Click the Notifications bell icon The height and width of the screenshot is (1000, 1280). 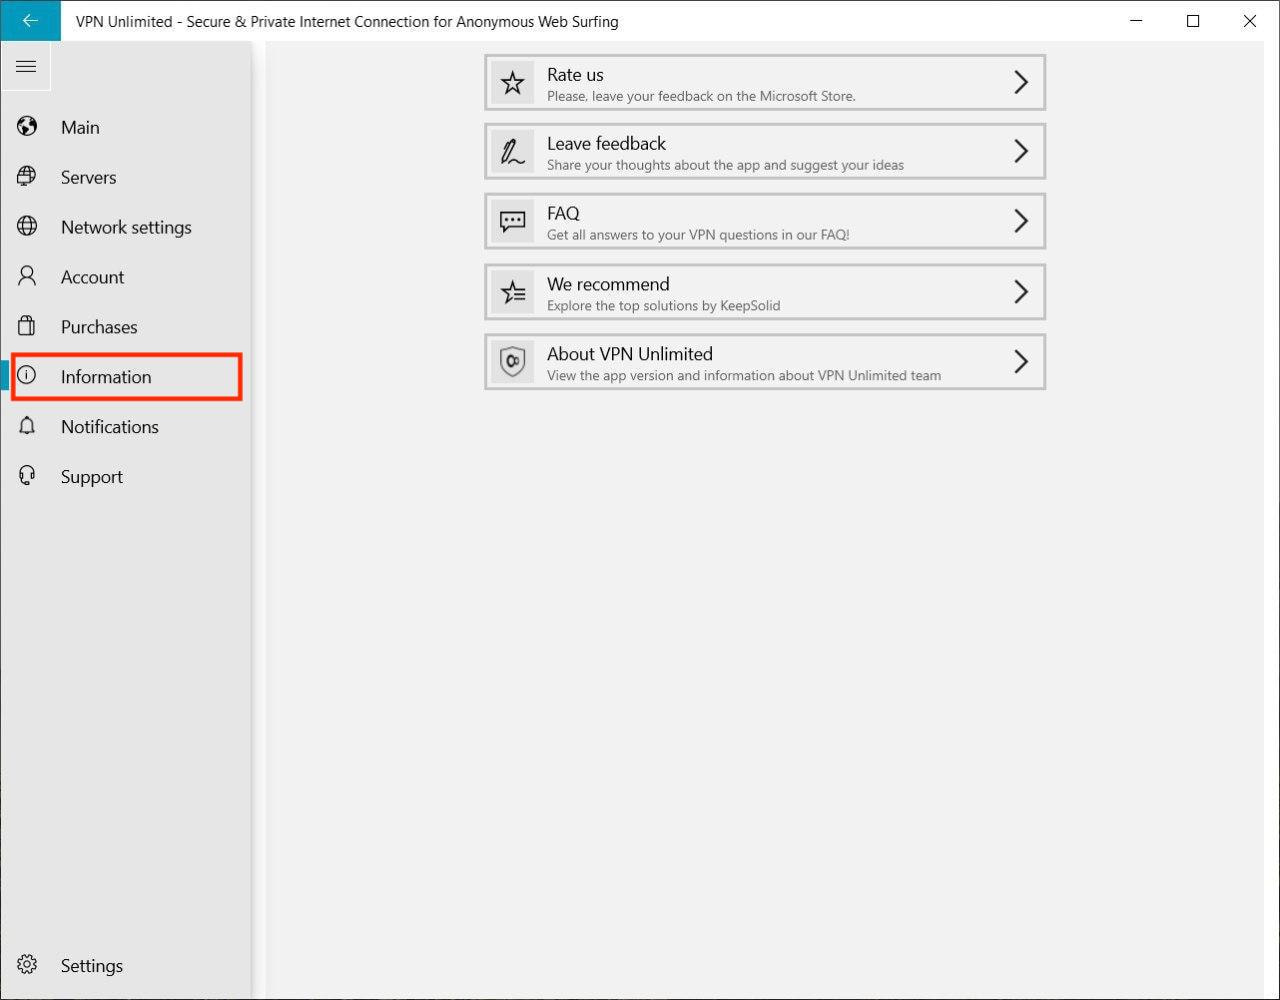pyautogui.click(x=27, y=426)
